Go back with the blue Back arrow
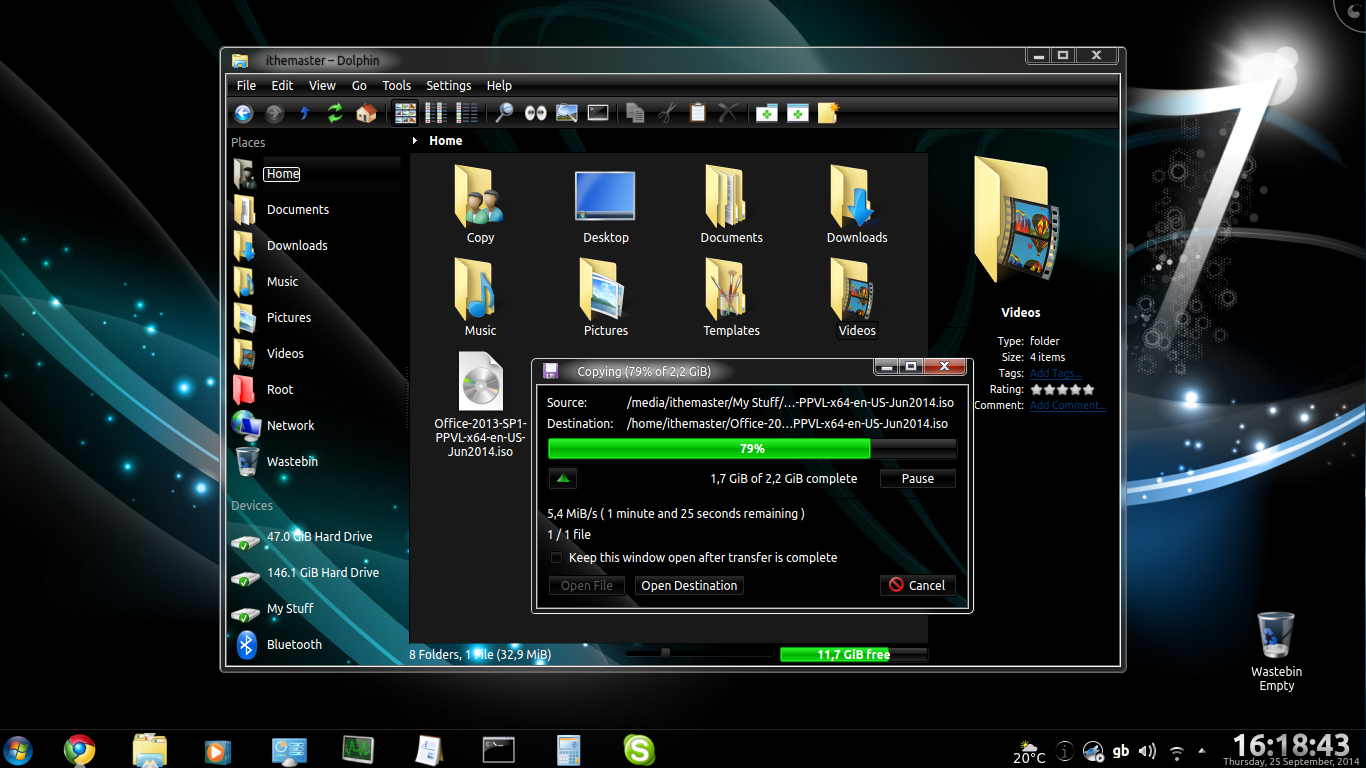 click(x=244, y=113)
